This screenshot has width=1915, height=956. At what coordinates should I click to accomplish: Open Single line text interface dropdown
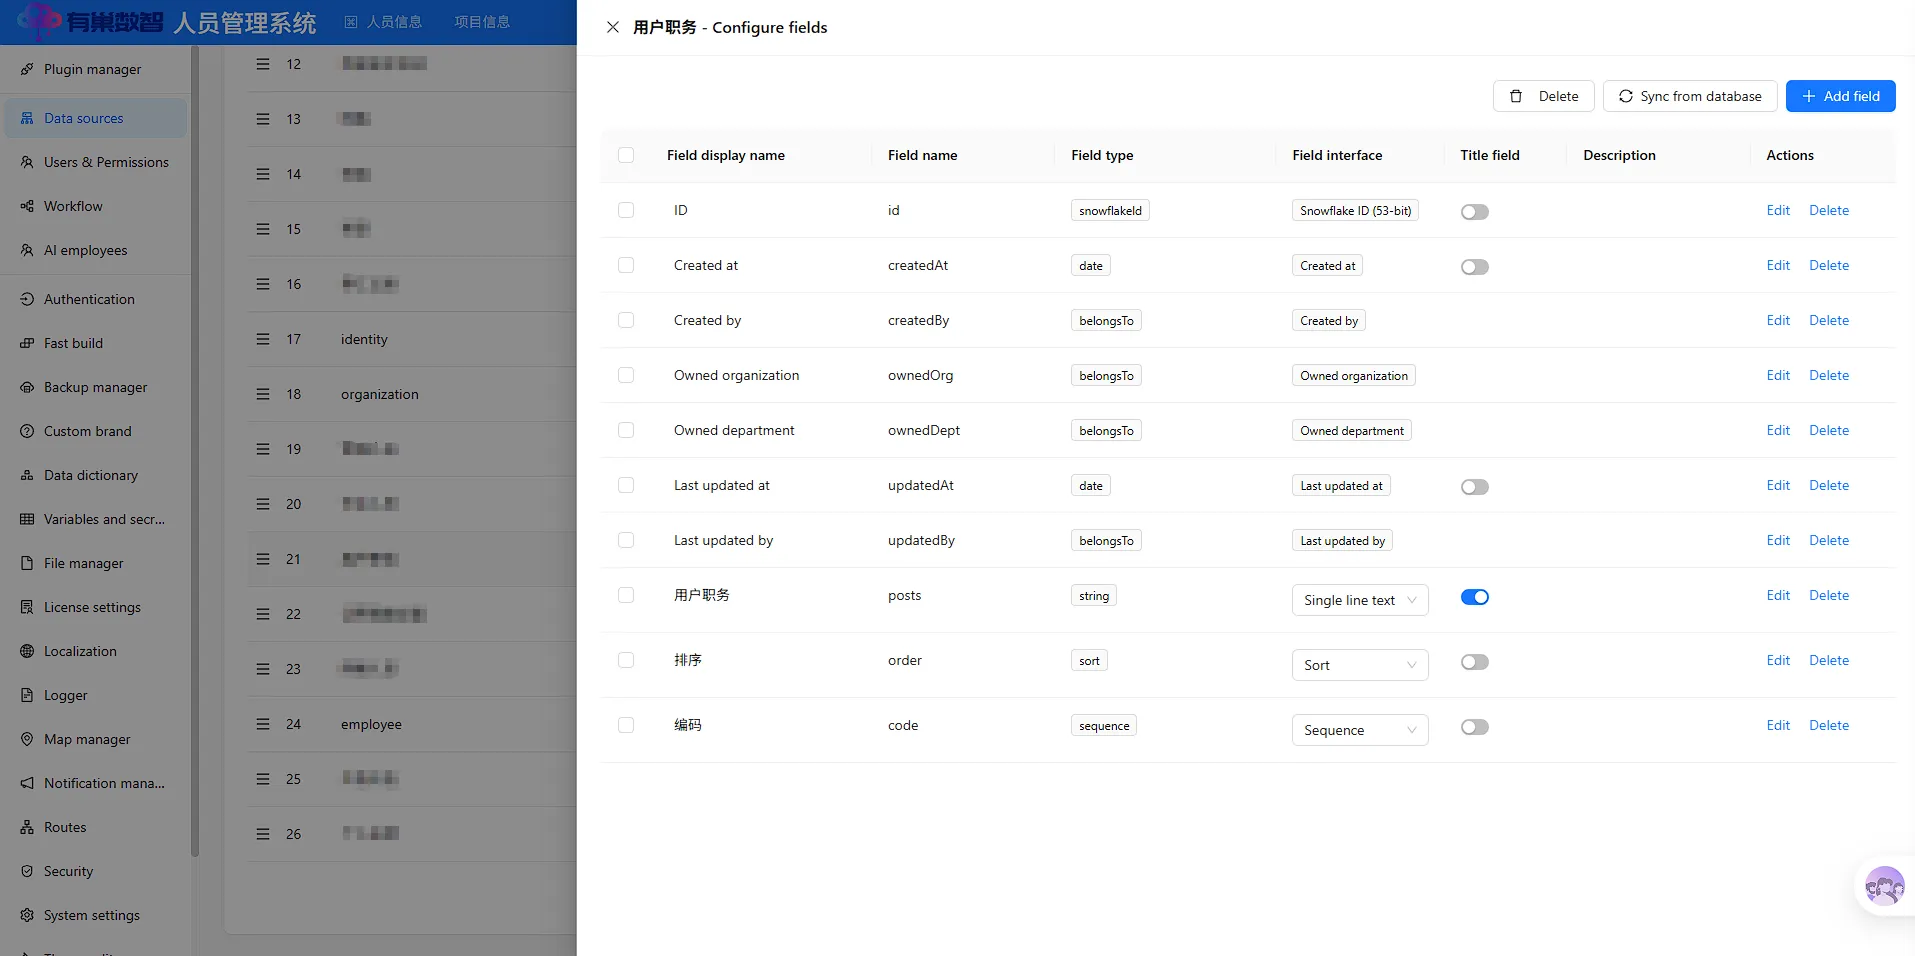(1360, 600)
